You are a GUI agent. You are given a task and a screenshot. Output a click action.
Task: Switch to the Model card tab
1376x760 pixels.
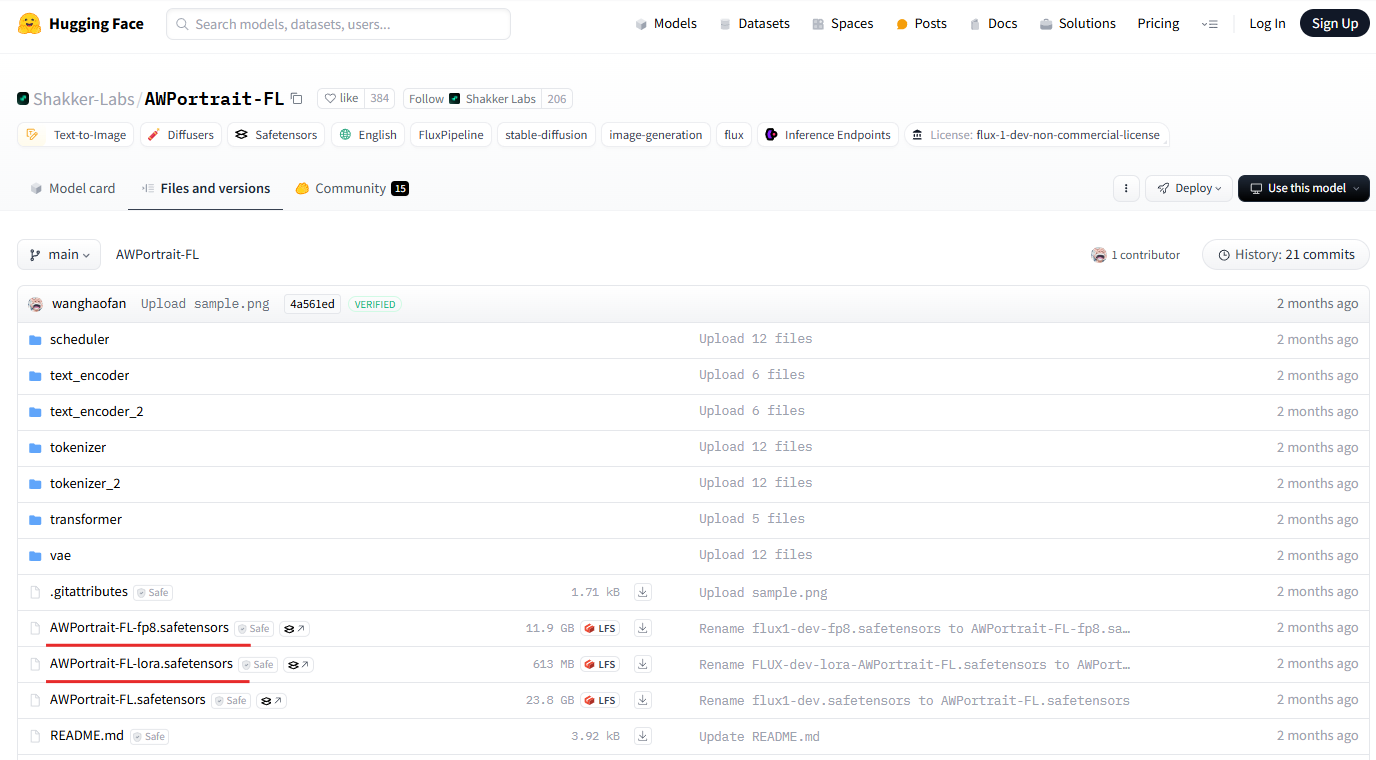pos(72,188)
